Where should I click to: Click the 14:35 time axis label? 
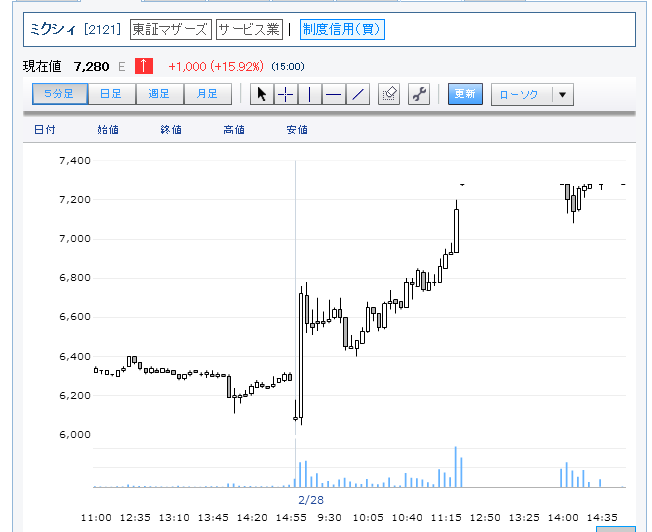pos(602,518)
